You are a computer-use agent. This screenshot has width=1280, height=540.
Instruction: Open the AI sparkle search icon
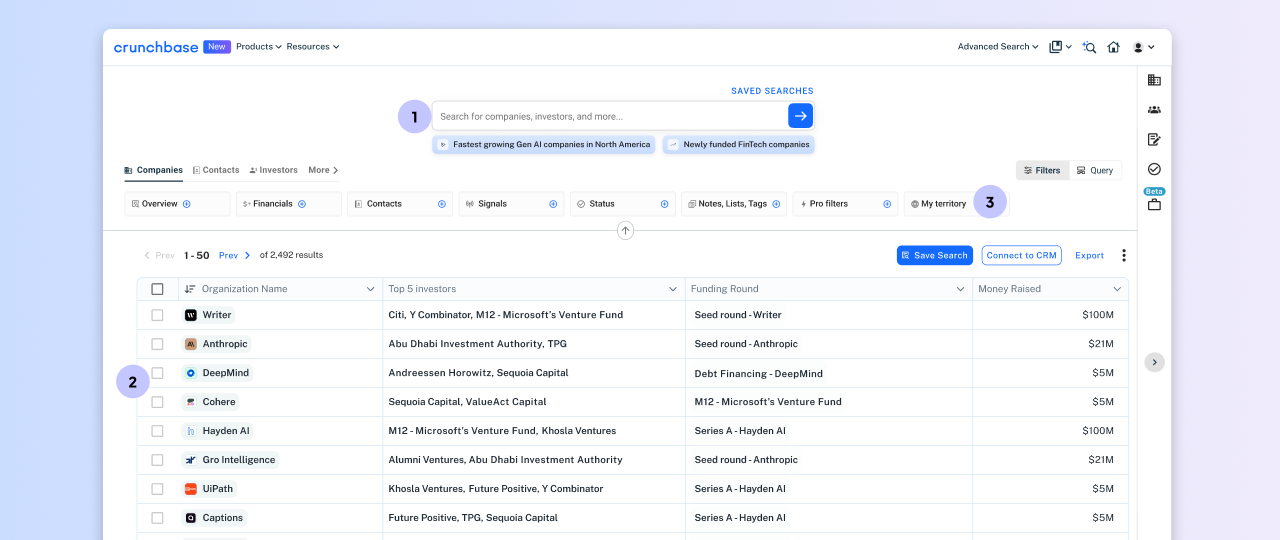(x=1089, y=47)
